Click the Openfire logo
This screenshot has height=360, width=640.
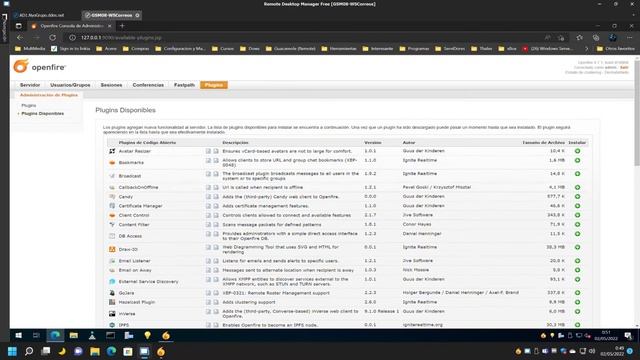(x=39, y=67)
